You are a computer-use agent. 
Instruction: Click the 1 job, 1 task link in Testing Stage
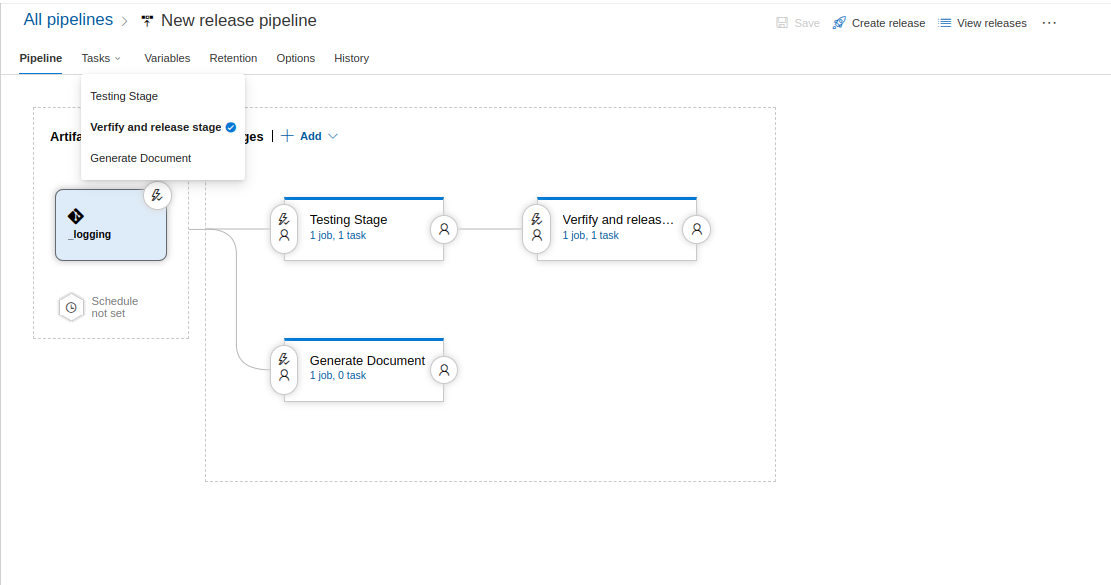coord(338,236)
